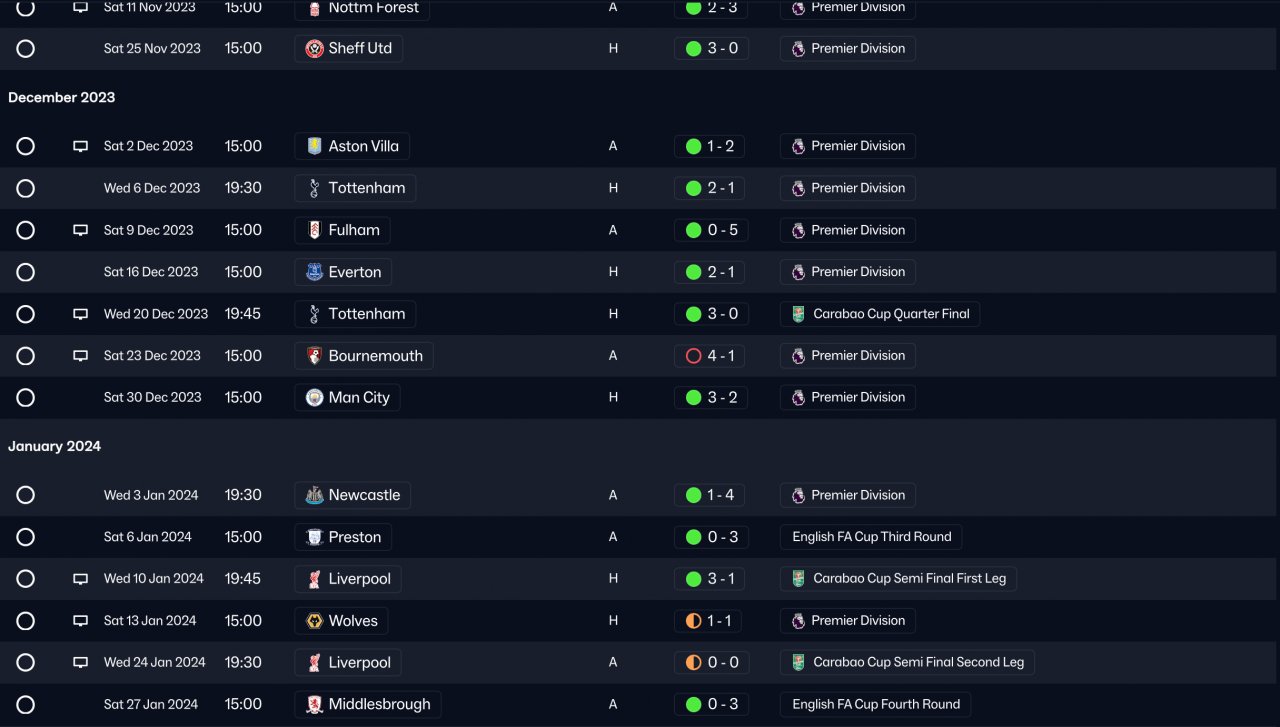Click the Premier Division logo on Everton row

tap(798, 272)
